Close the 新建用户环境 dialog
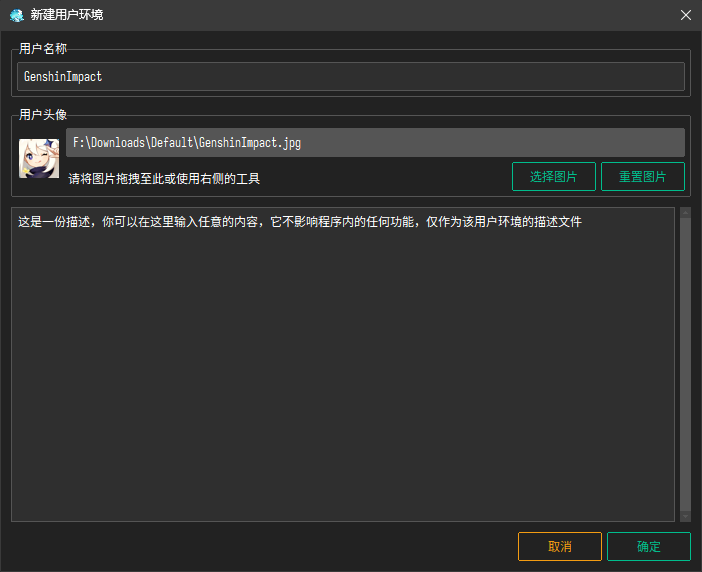The width and height of the screenshot is (702, 572). (x=685, y=15)
